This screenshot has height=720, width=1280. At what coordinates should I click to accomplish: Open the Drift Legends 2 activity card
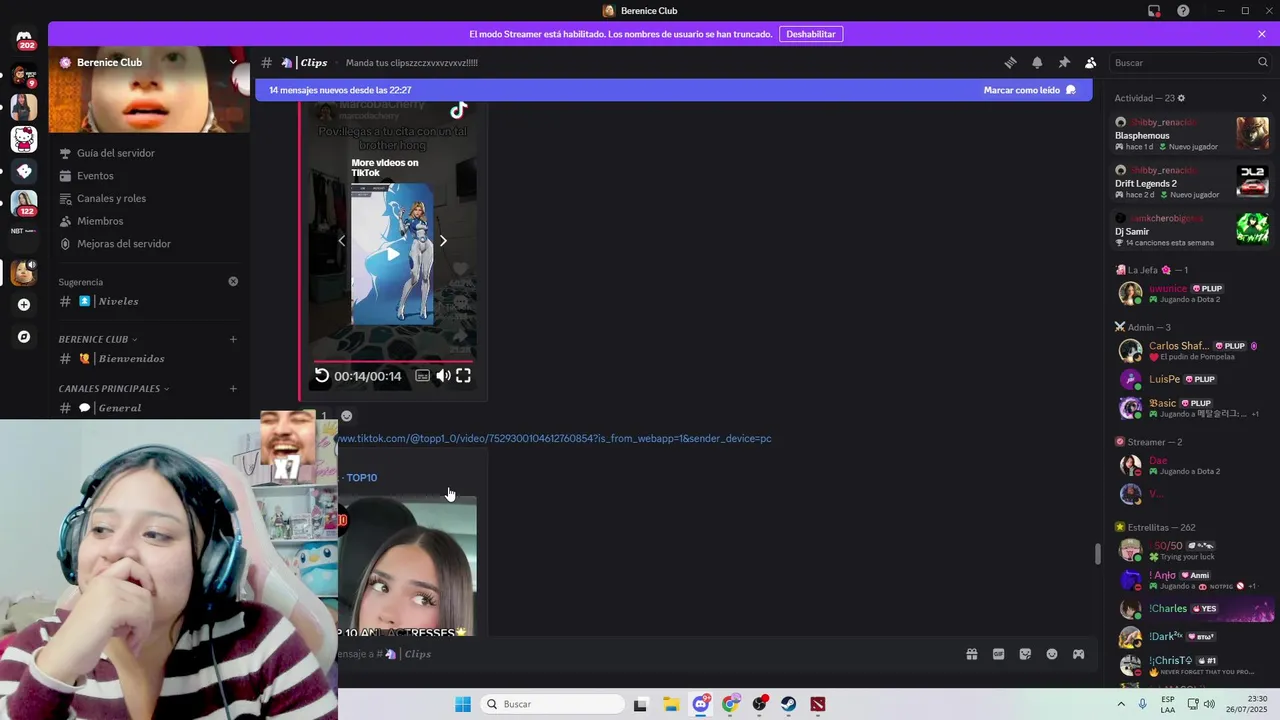[x=1192, y=182]
